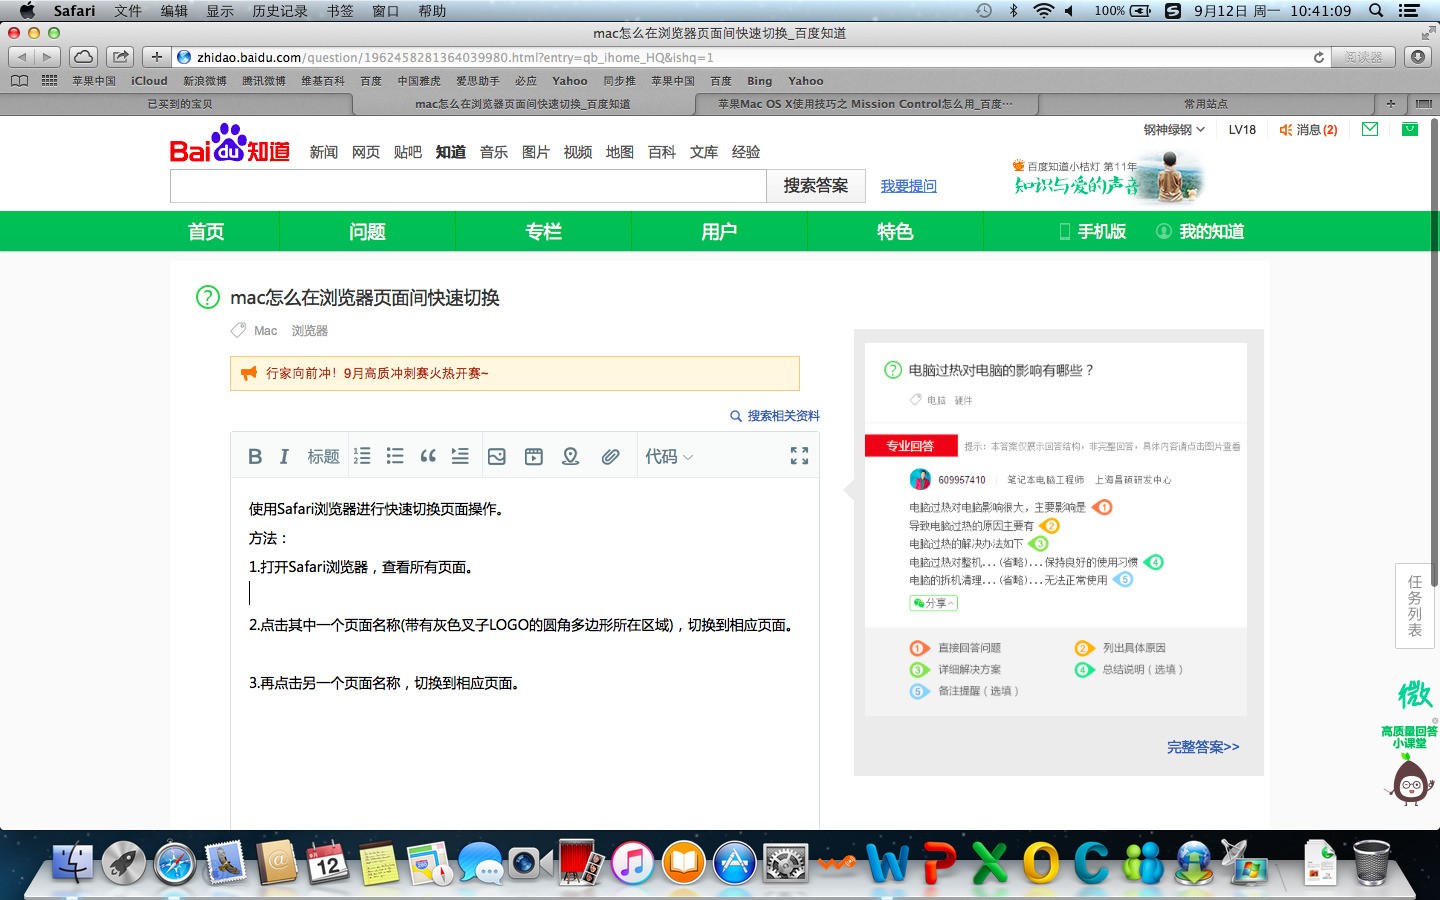Click the add bookmark plus button
Viewport: 1440px width, 900px height.
coord(156,57)
